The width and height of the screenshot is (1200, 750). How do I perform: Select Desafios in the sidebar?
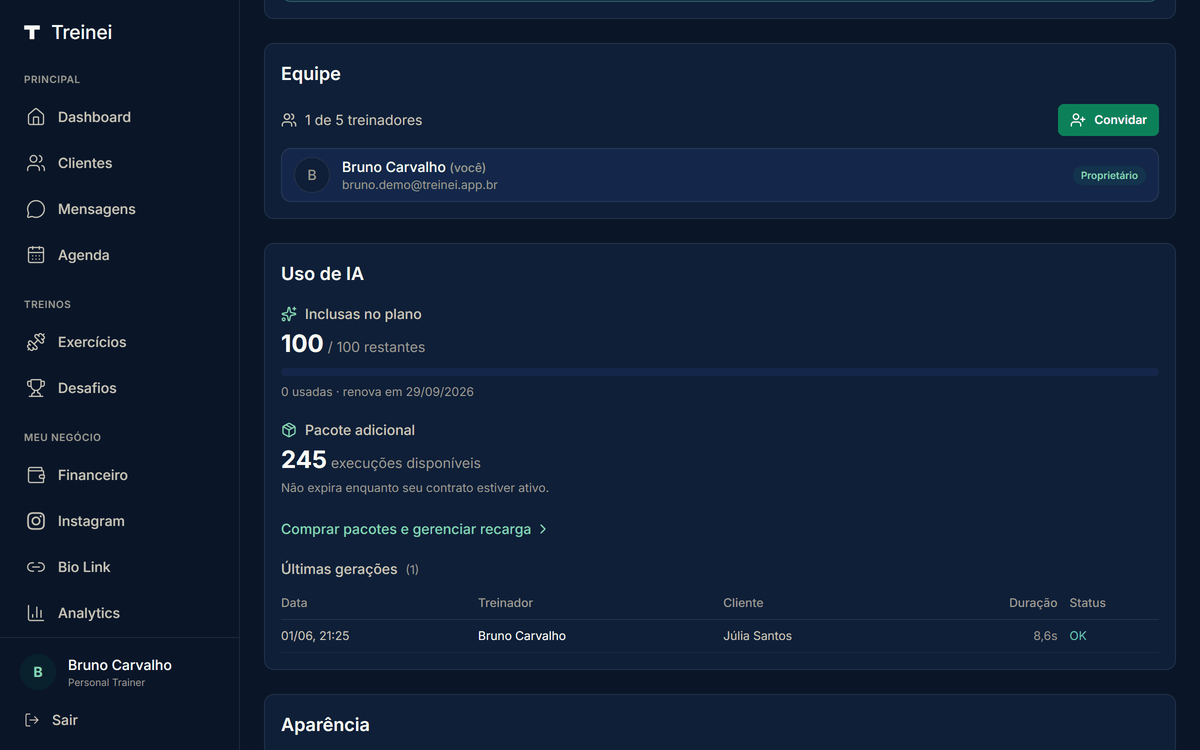pyautogui.click(x=120, y=388)
